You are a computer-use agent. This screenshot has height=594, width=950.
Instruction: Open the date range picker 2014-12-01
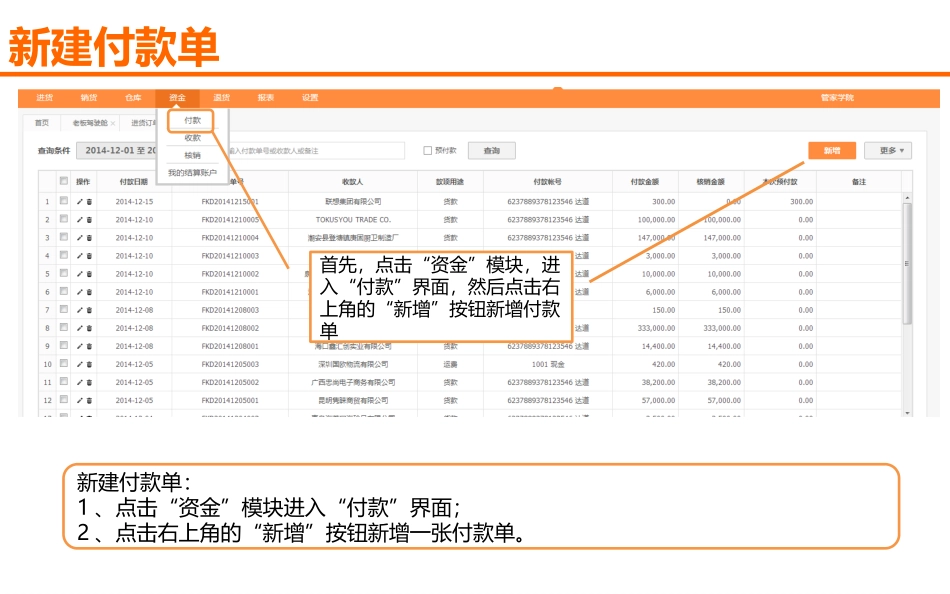pos(116,150)
